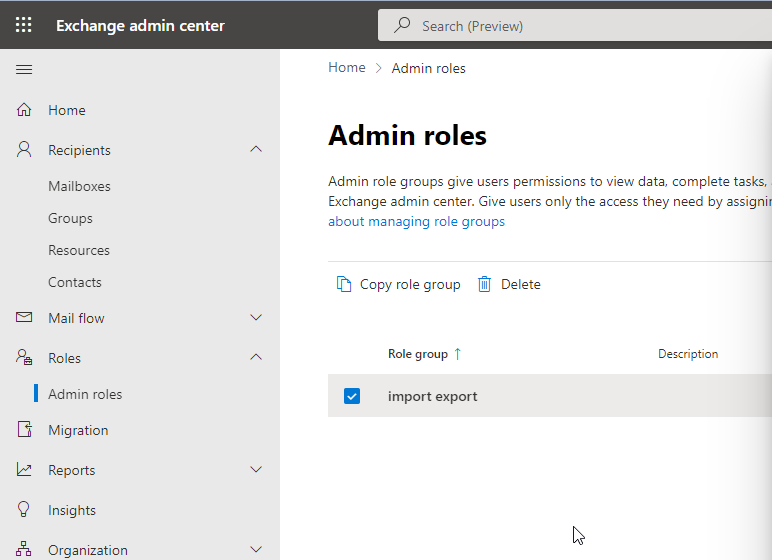Delete the selected role group

509,284
